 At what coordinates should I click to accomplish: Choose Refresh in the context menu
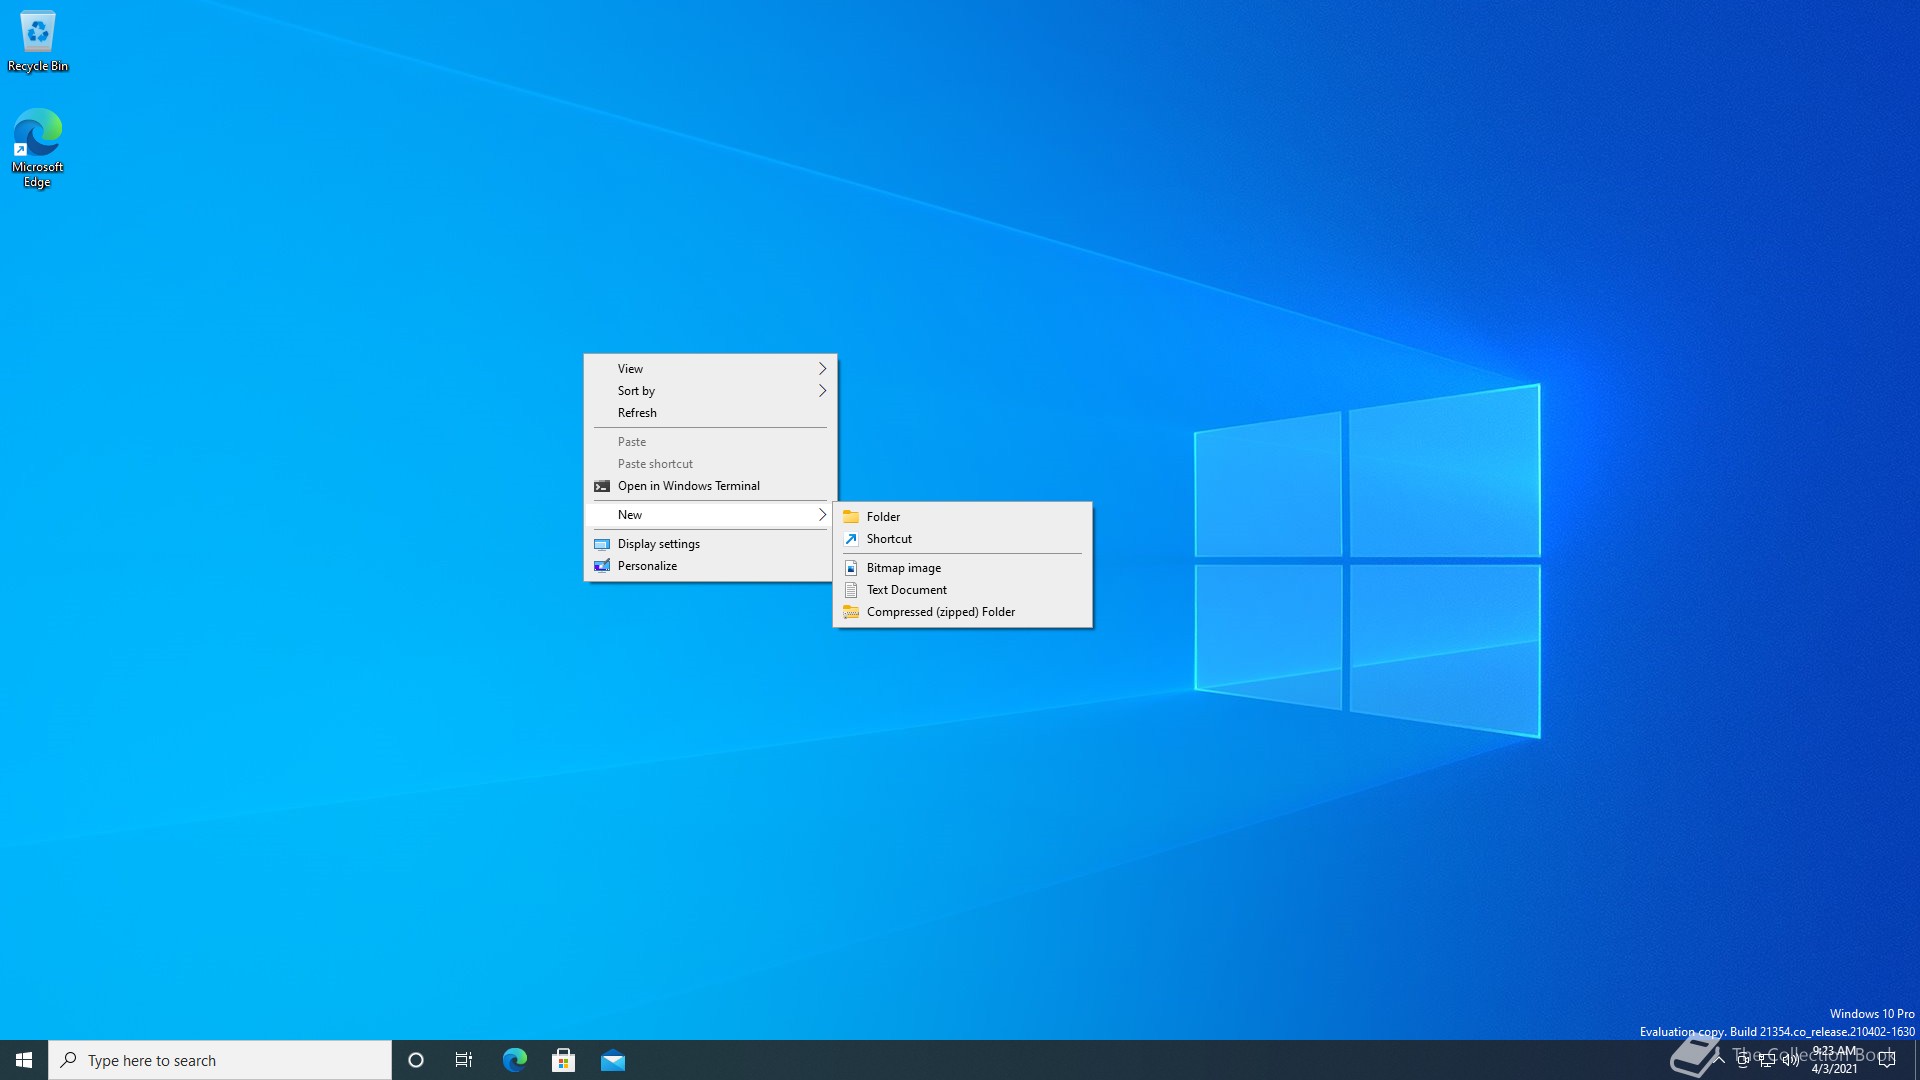point(637,413)
